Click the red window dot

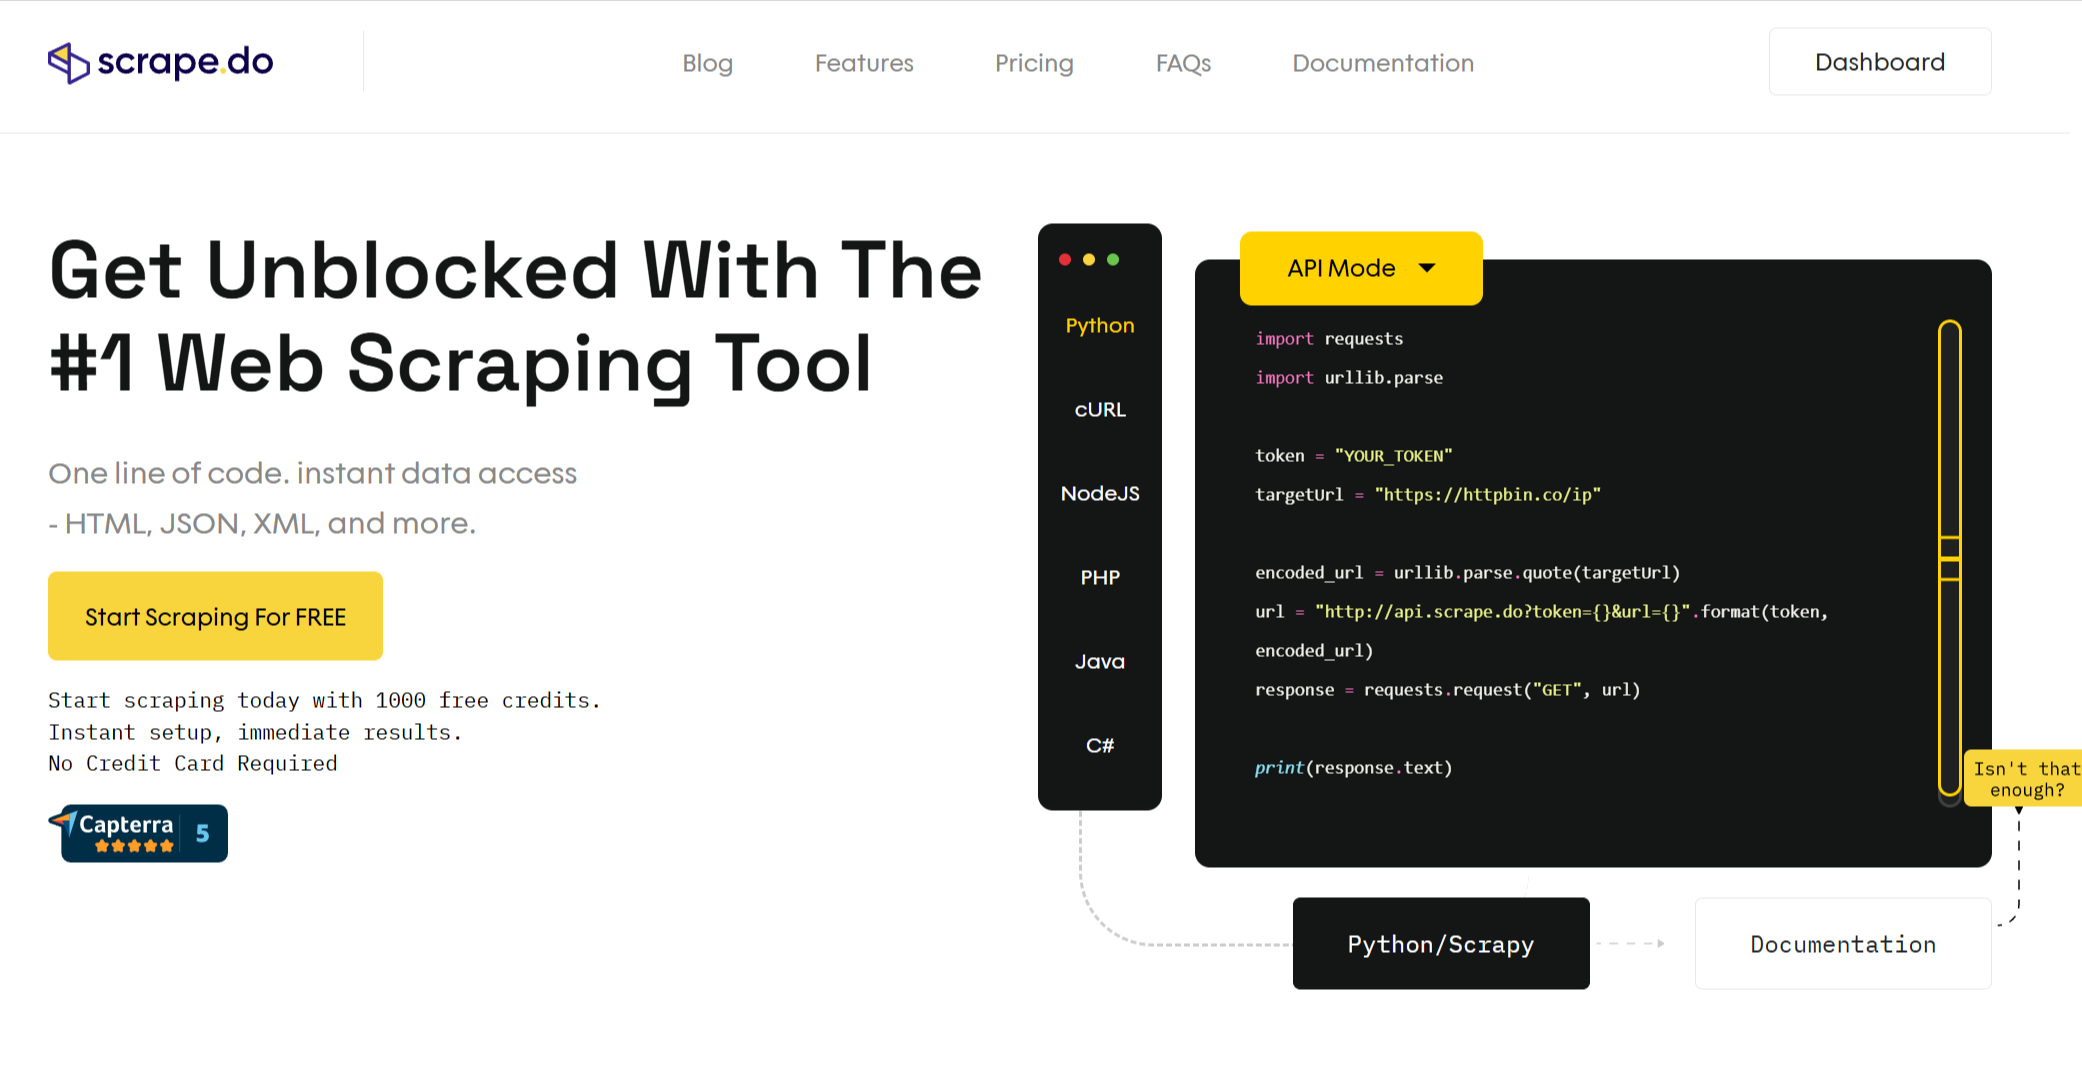click(x=1065, y=260)
